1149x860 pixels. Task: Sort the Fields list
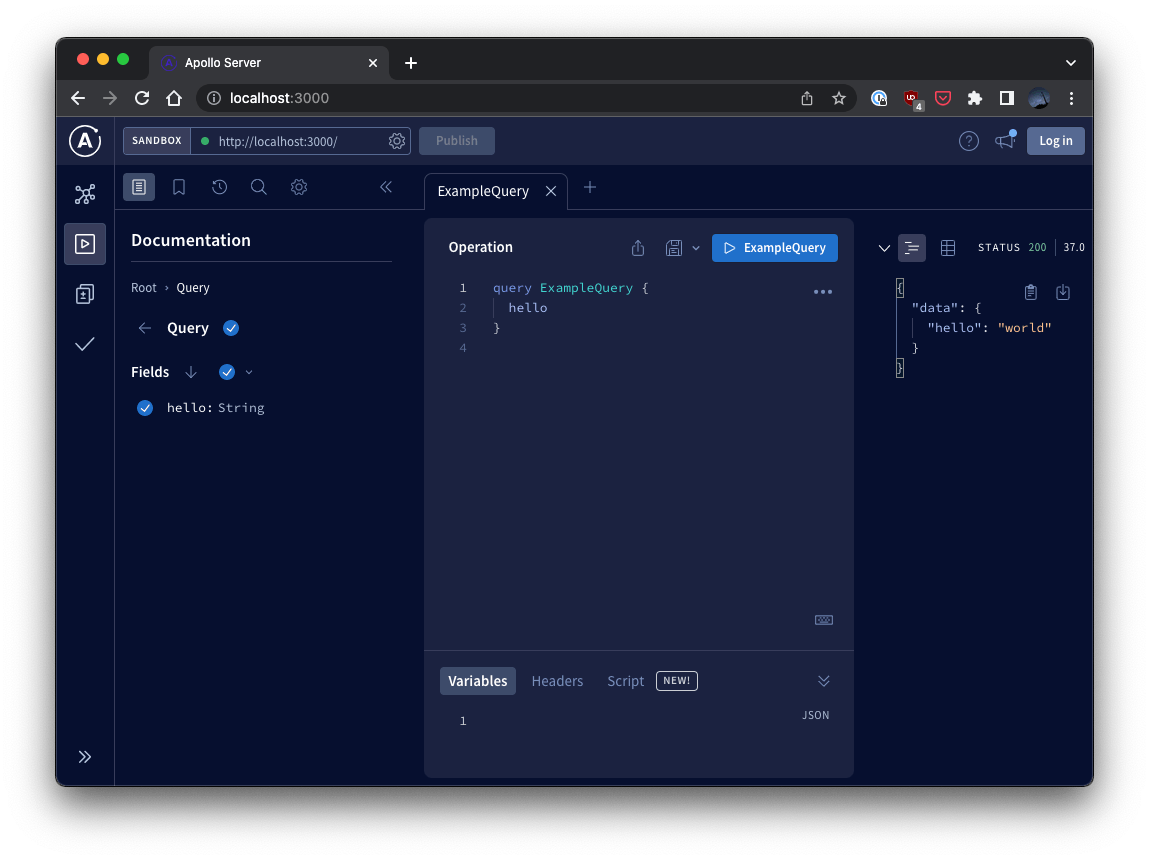pos(191,372)
